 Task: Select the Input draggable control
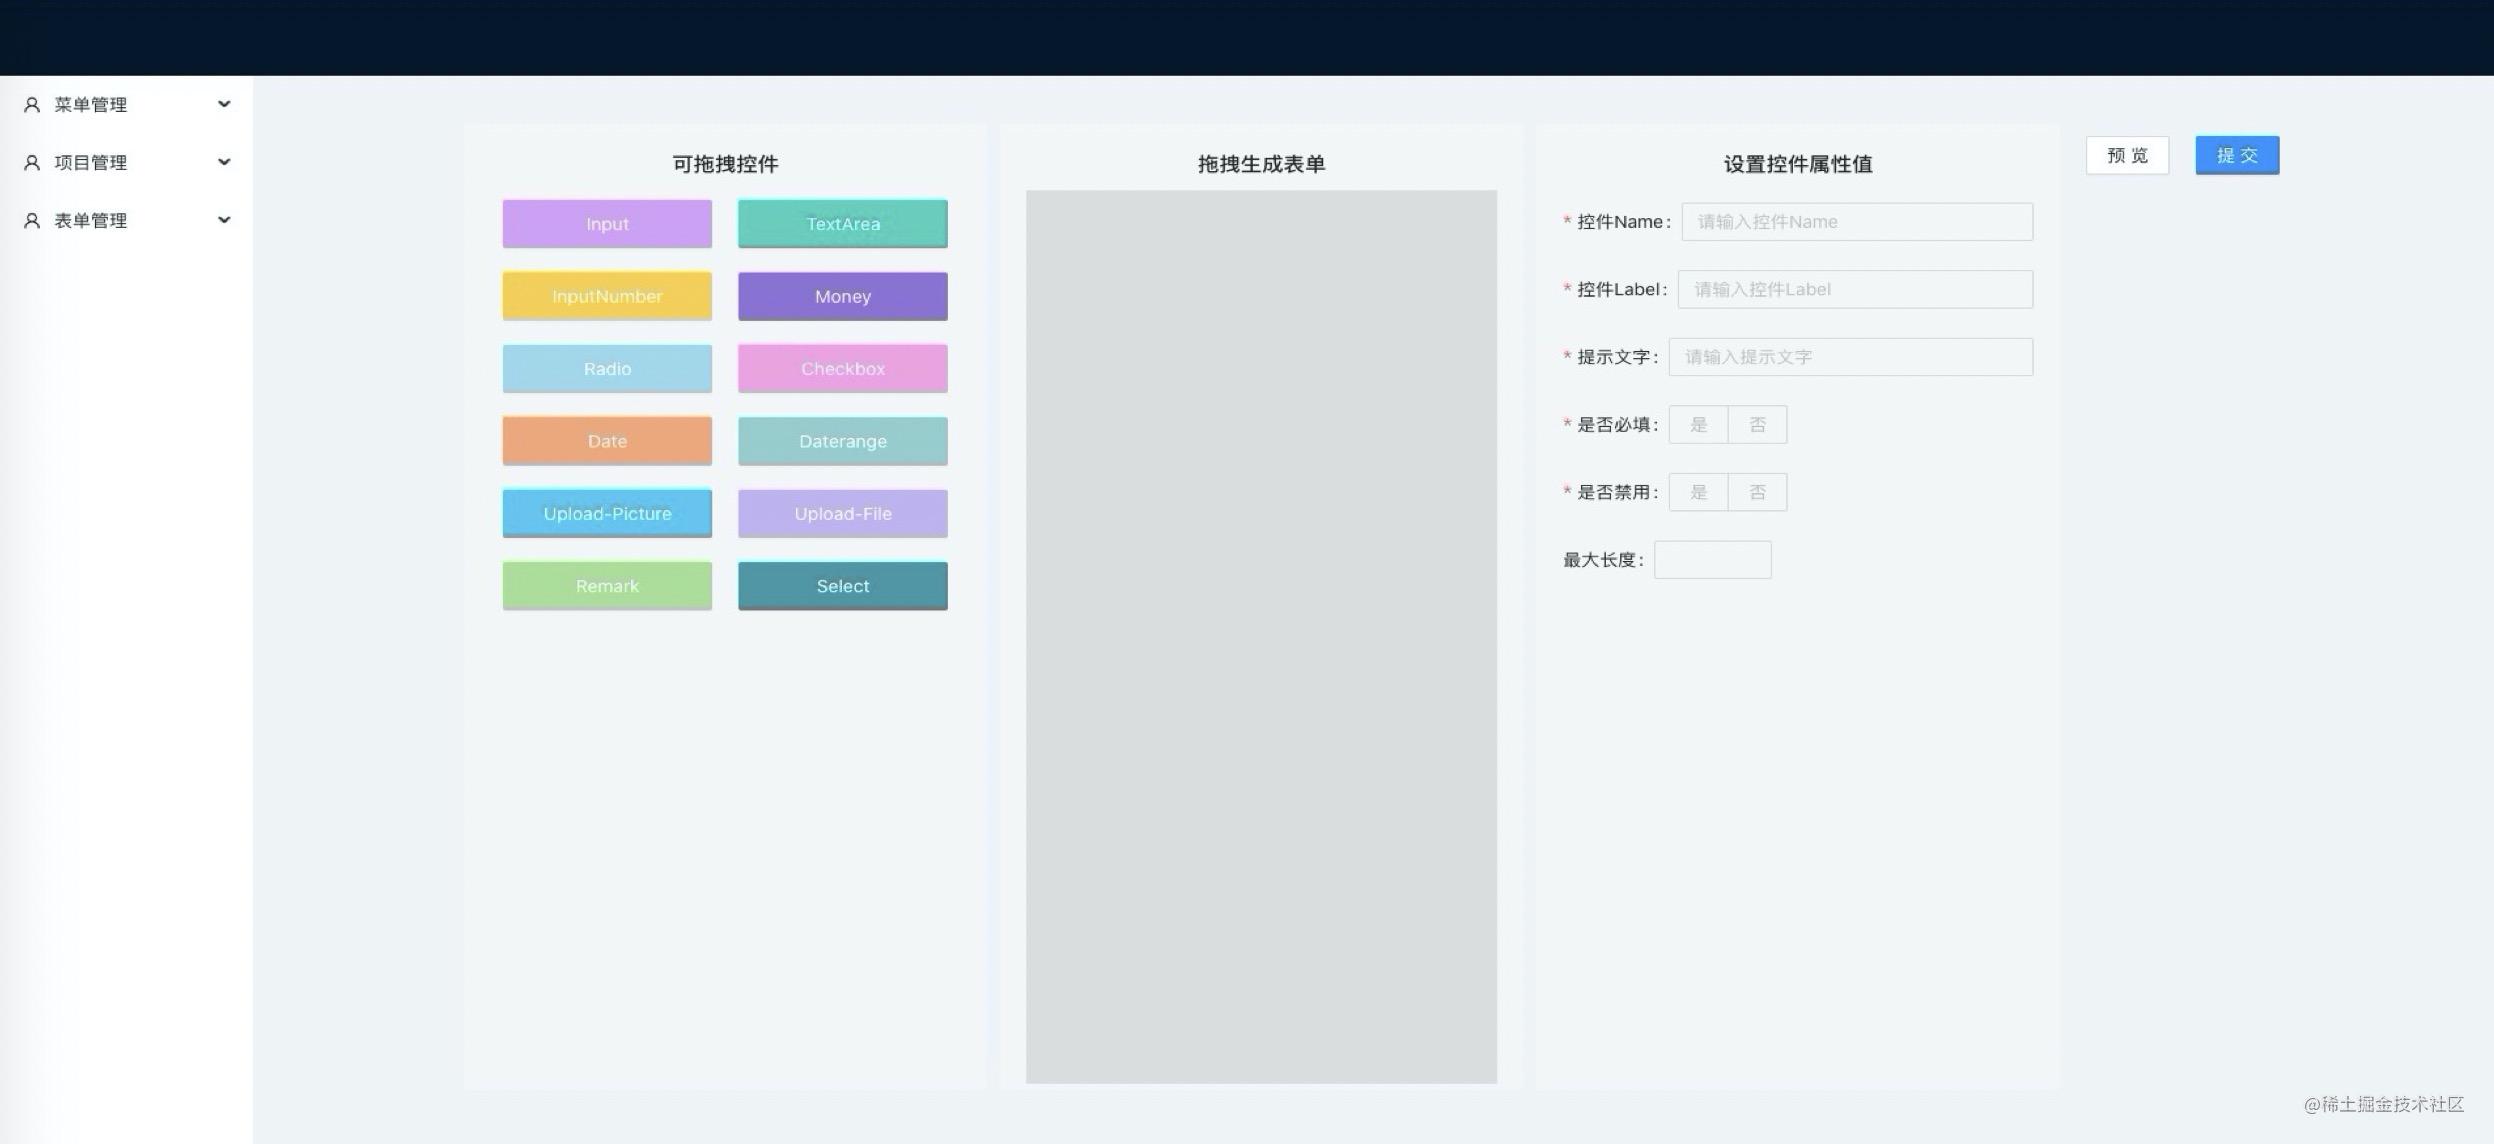click(x=607, y=224)
